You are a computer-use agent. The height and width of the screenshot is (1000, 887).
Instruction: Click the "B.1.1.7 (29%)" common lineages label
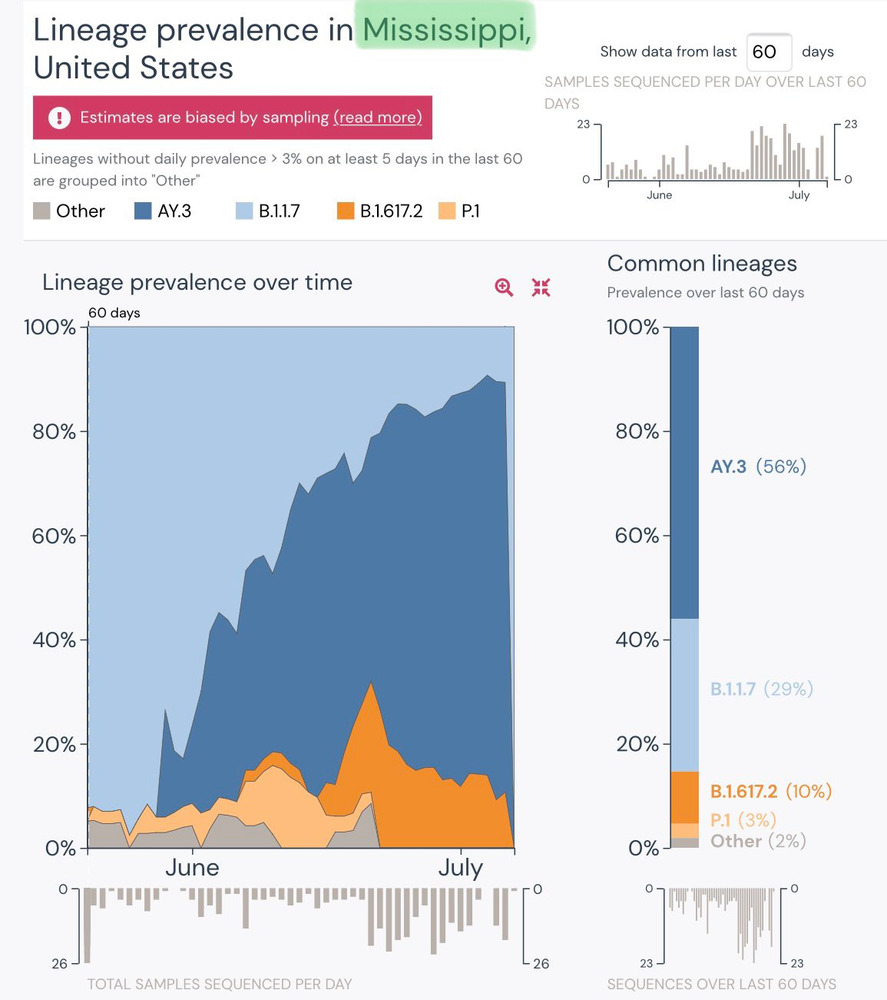[761, 689]
